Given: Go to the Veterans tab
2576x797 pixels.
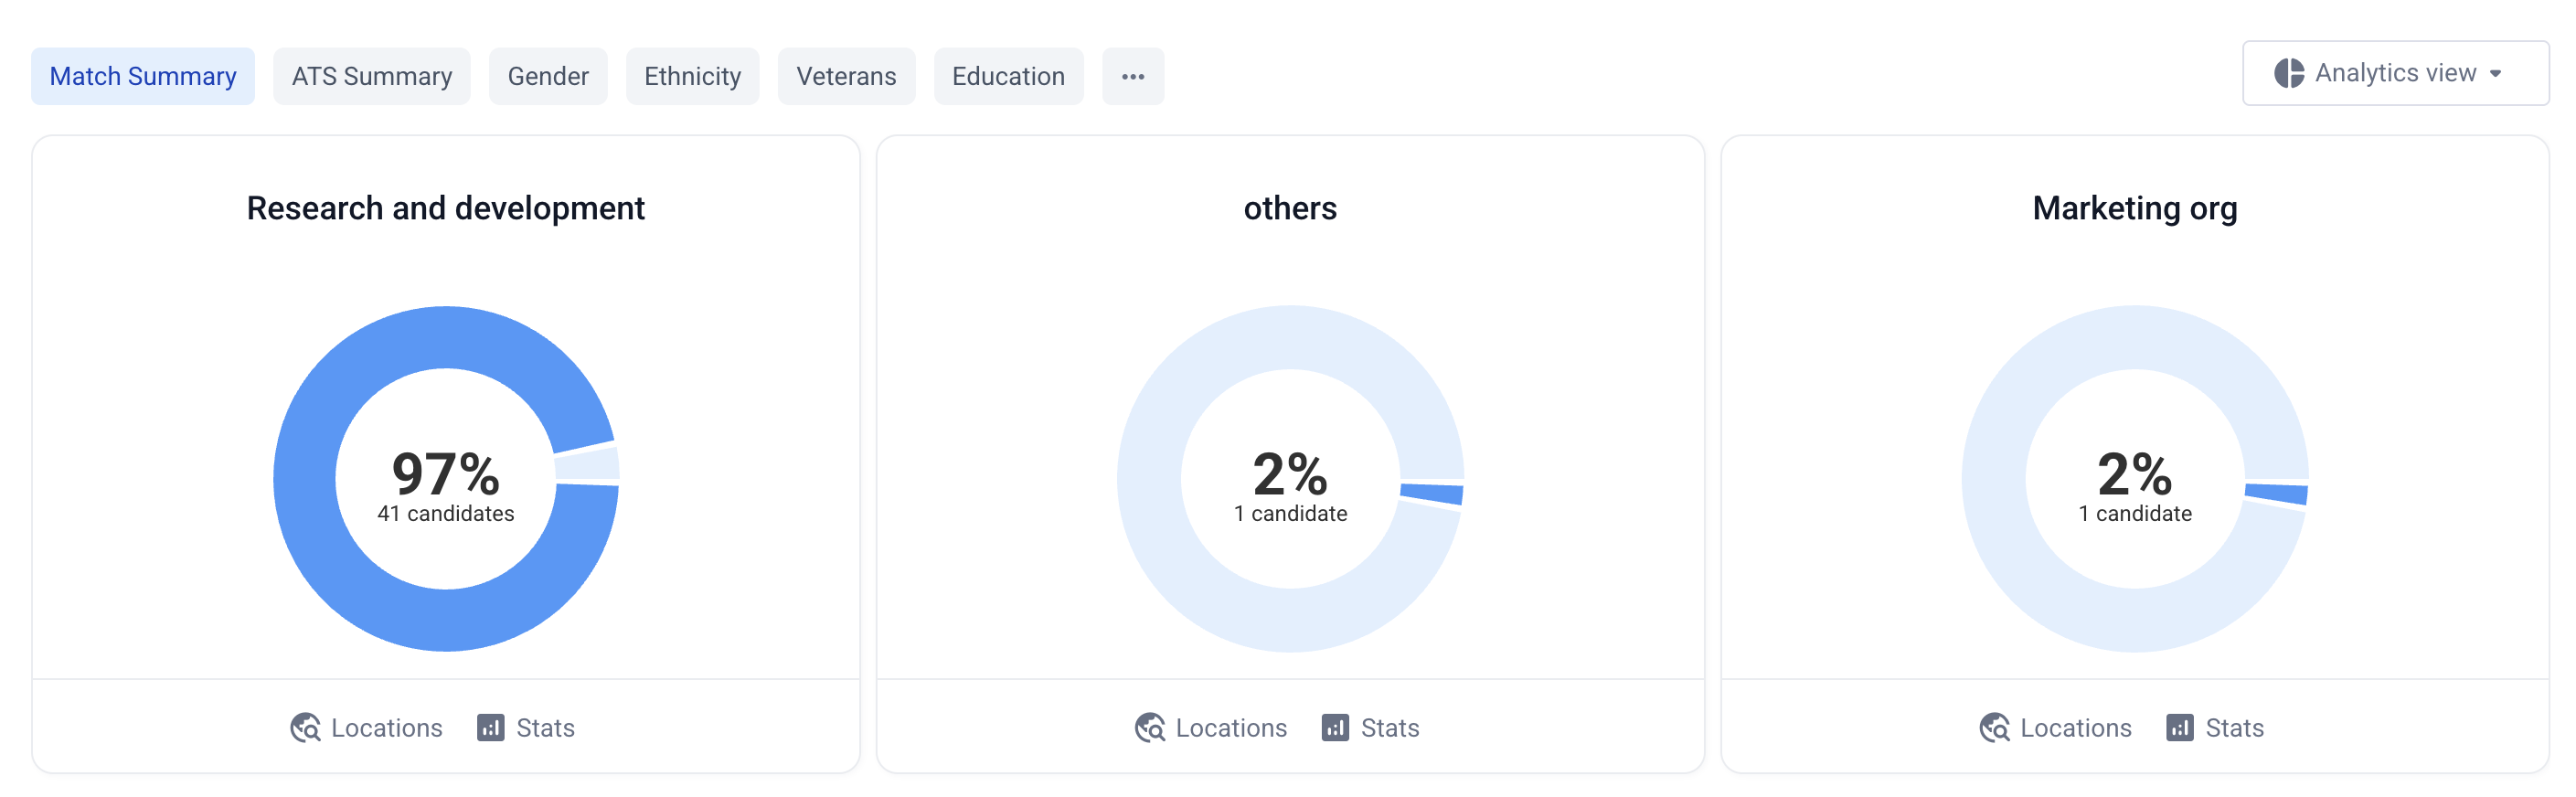Looking at the screenshot, I should click(846, 77).
